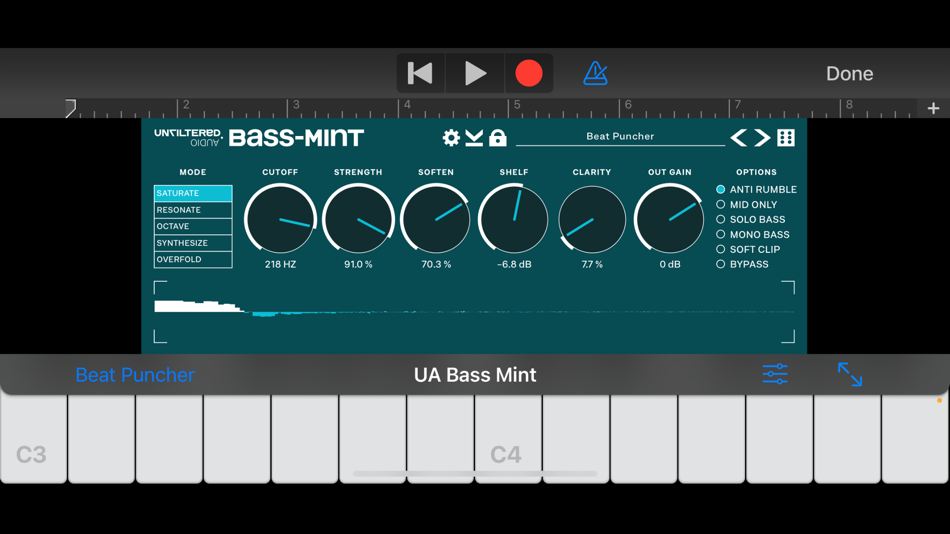This screenshot has width=950, height=534.
Task: Click the 91.0 % strength value
Action: coord(358,264)
